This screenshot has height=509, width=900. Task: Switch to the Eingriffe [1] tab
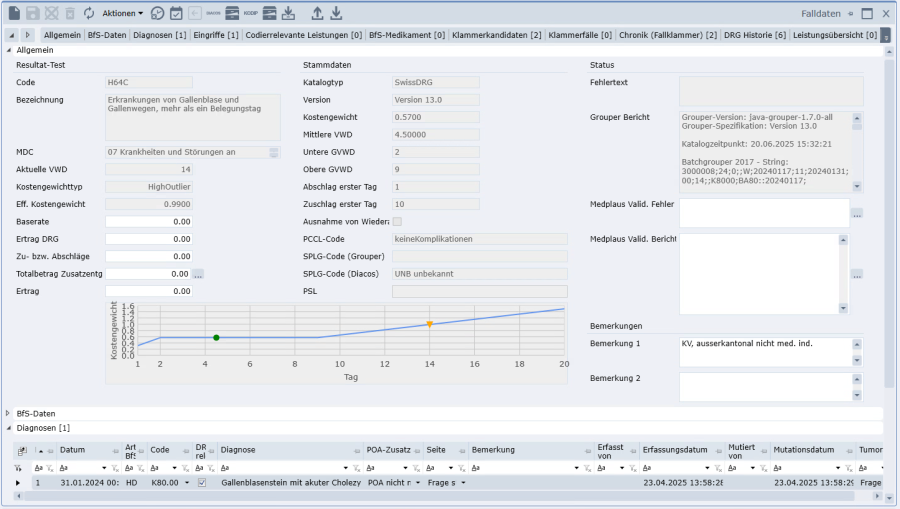(217, 35)
